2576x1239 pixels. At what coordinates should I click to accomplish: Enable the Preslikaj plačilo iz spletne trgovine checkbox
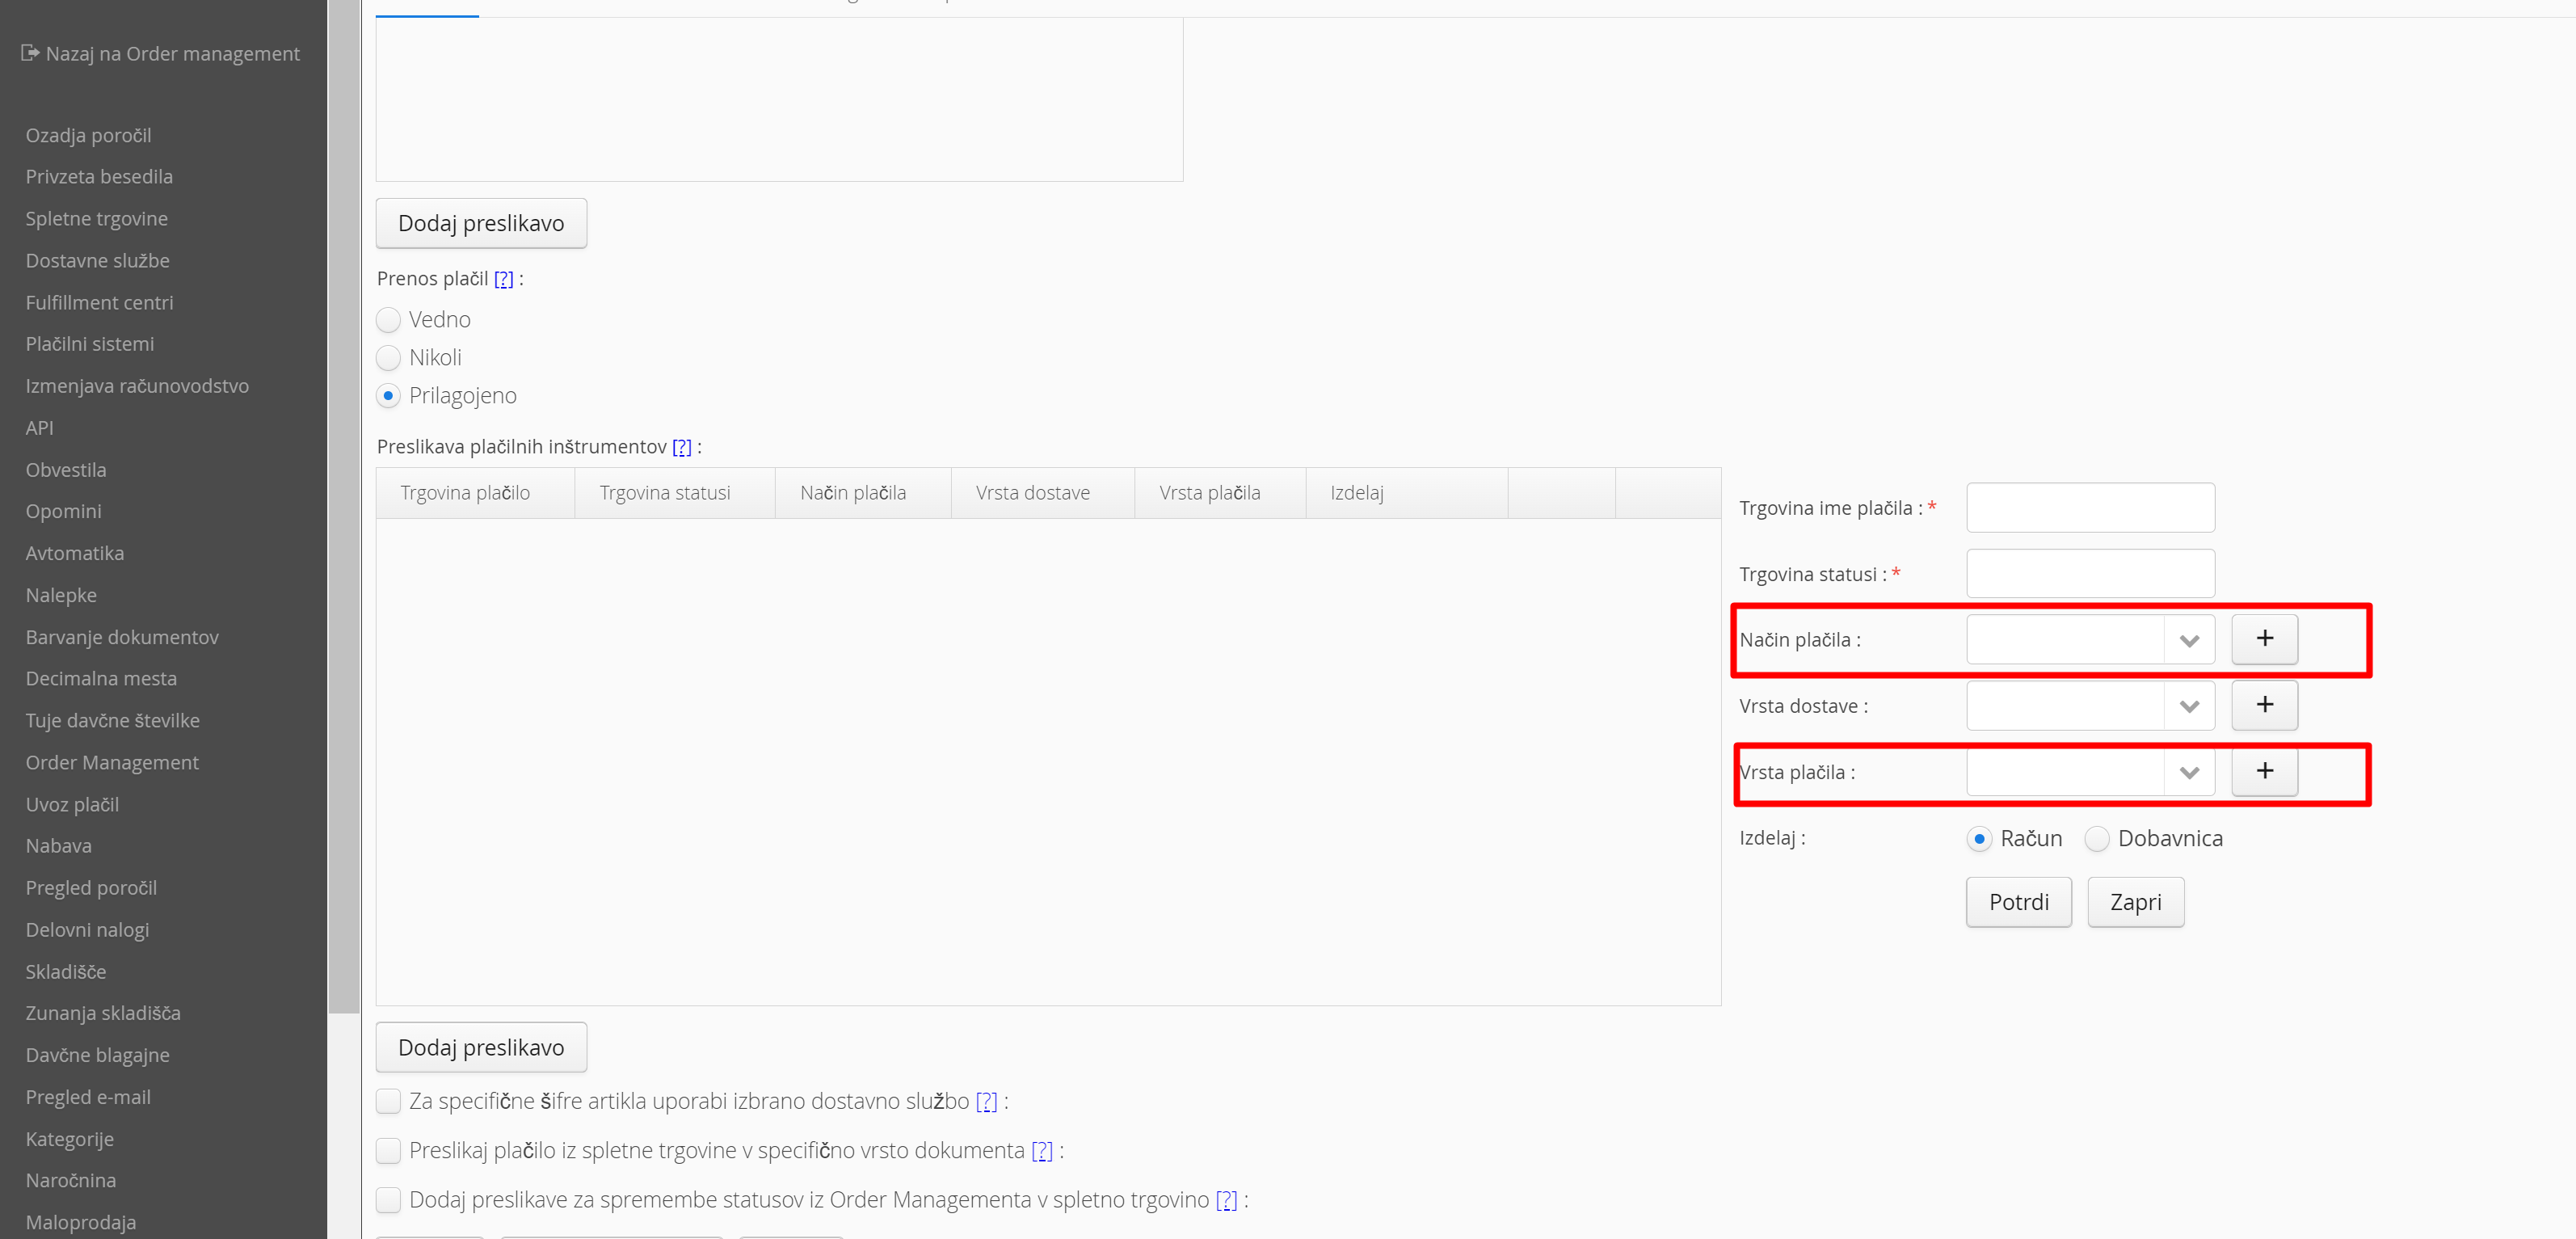tap(388, 1151)
